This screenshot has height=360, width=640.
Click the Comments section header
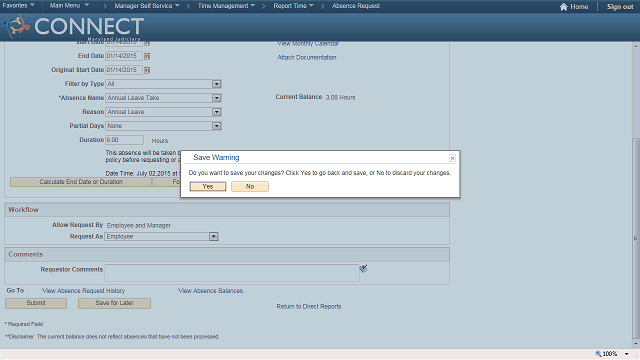[x=227, y=254]
